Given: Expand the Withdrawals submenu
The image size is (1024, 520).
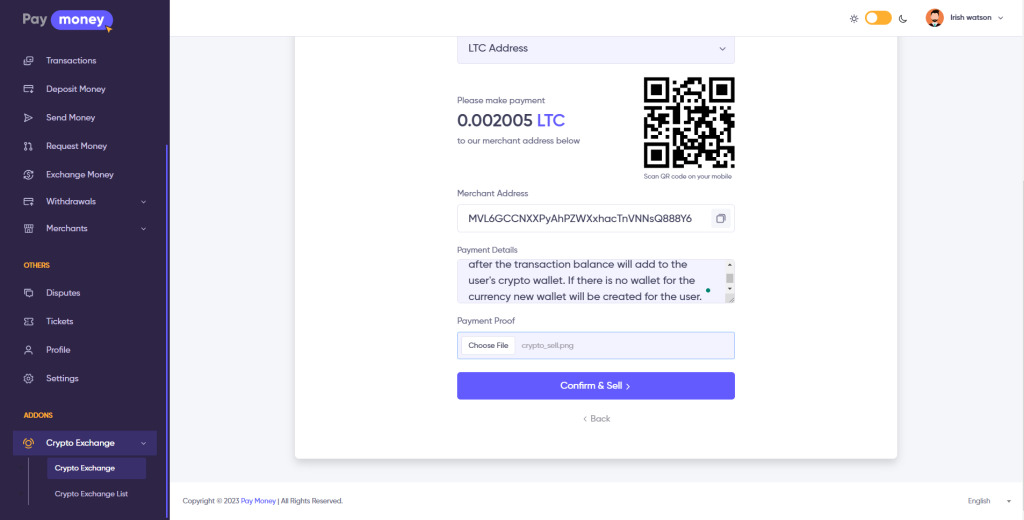Looking at the screenshot, I should pyautogui.click(x=143, y=202).
